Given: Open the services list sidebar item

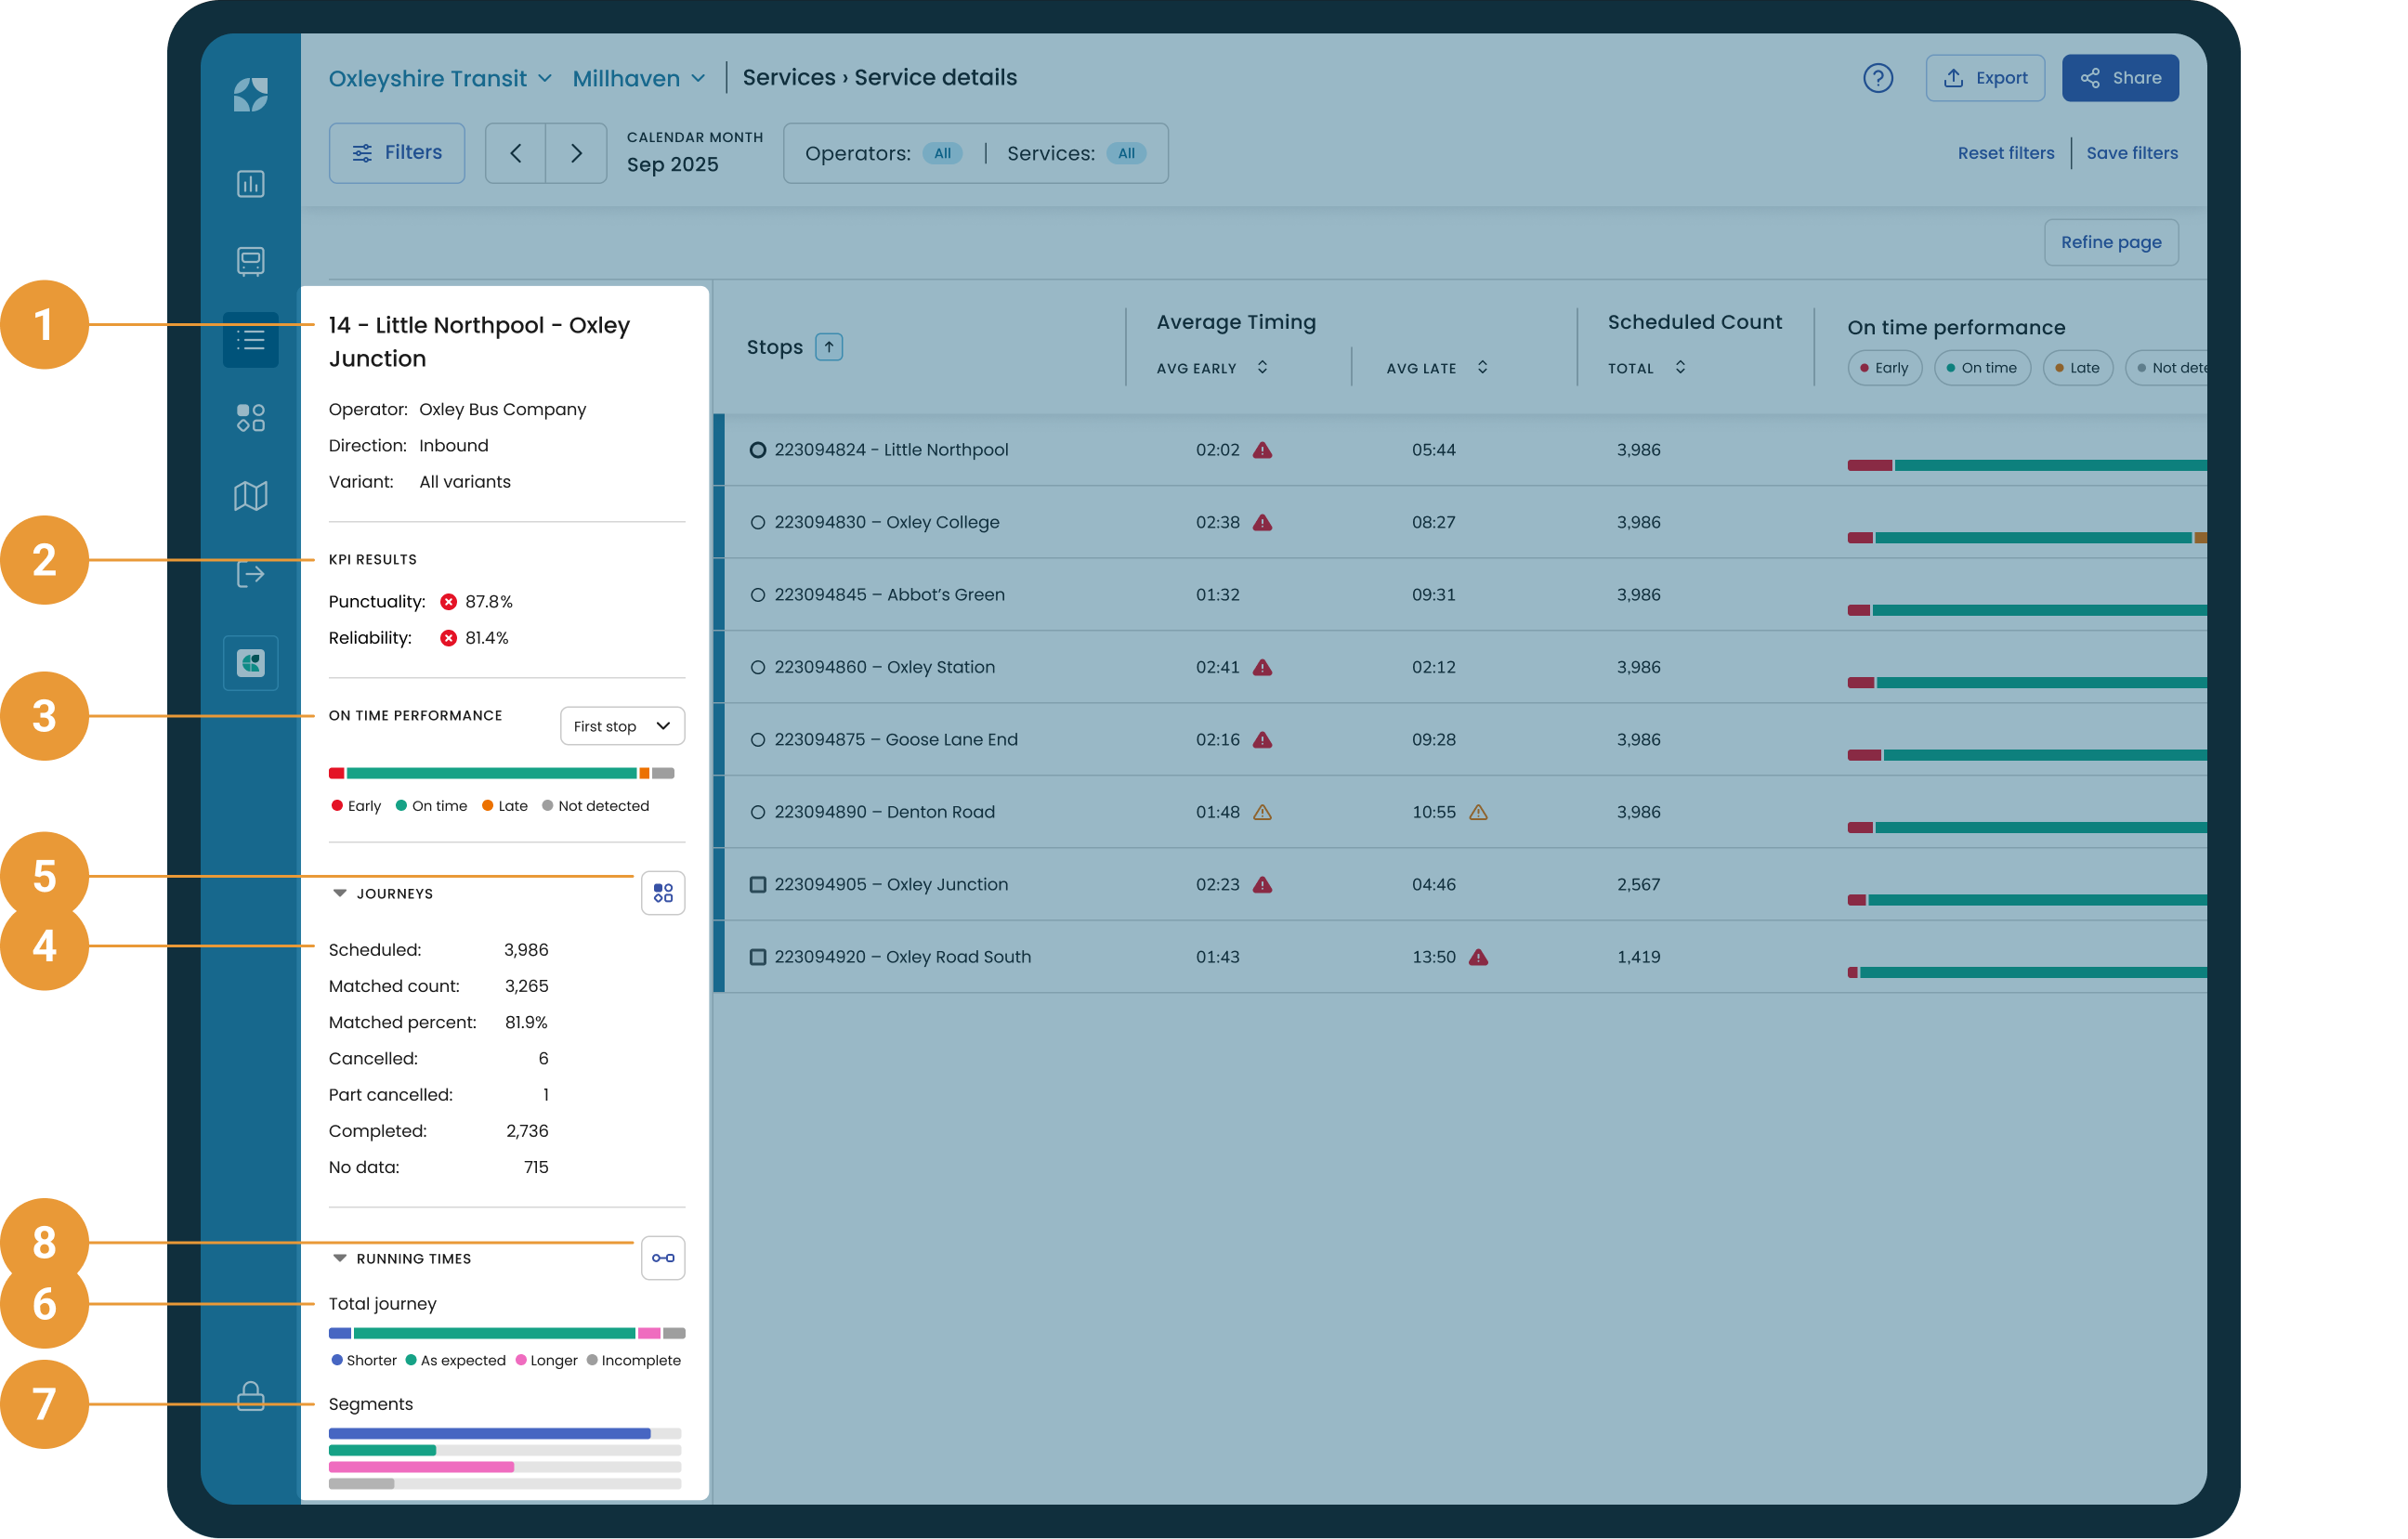Looking at the screenshot, I should 250,340.
